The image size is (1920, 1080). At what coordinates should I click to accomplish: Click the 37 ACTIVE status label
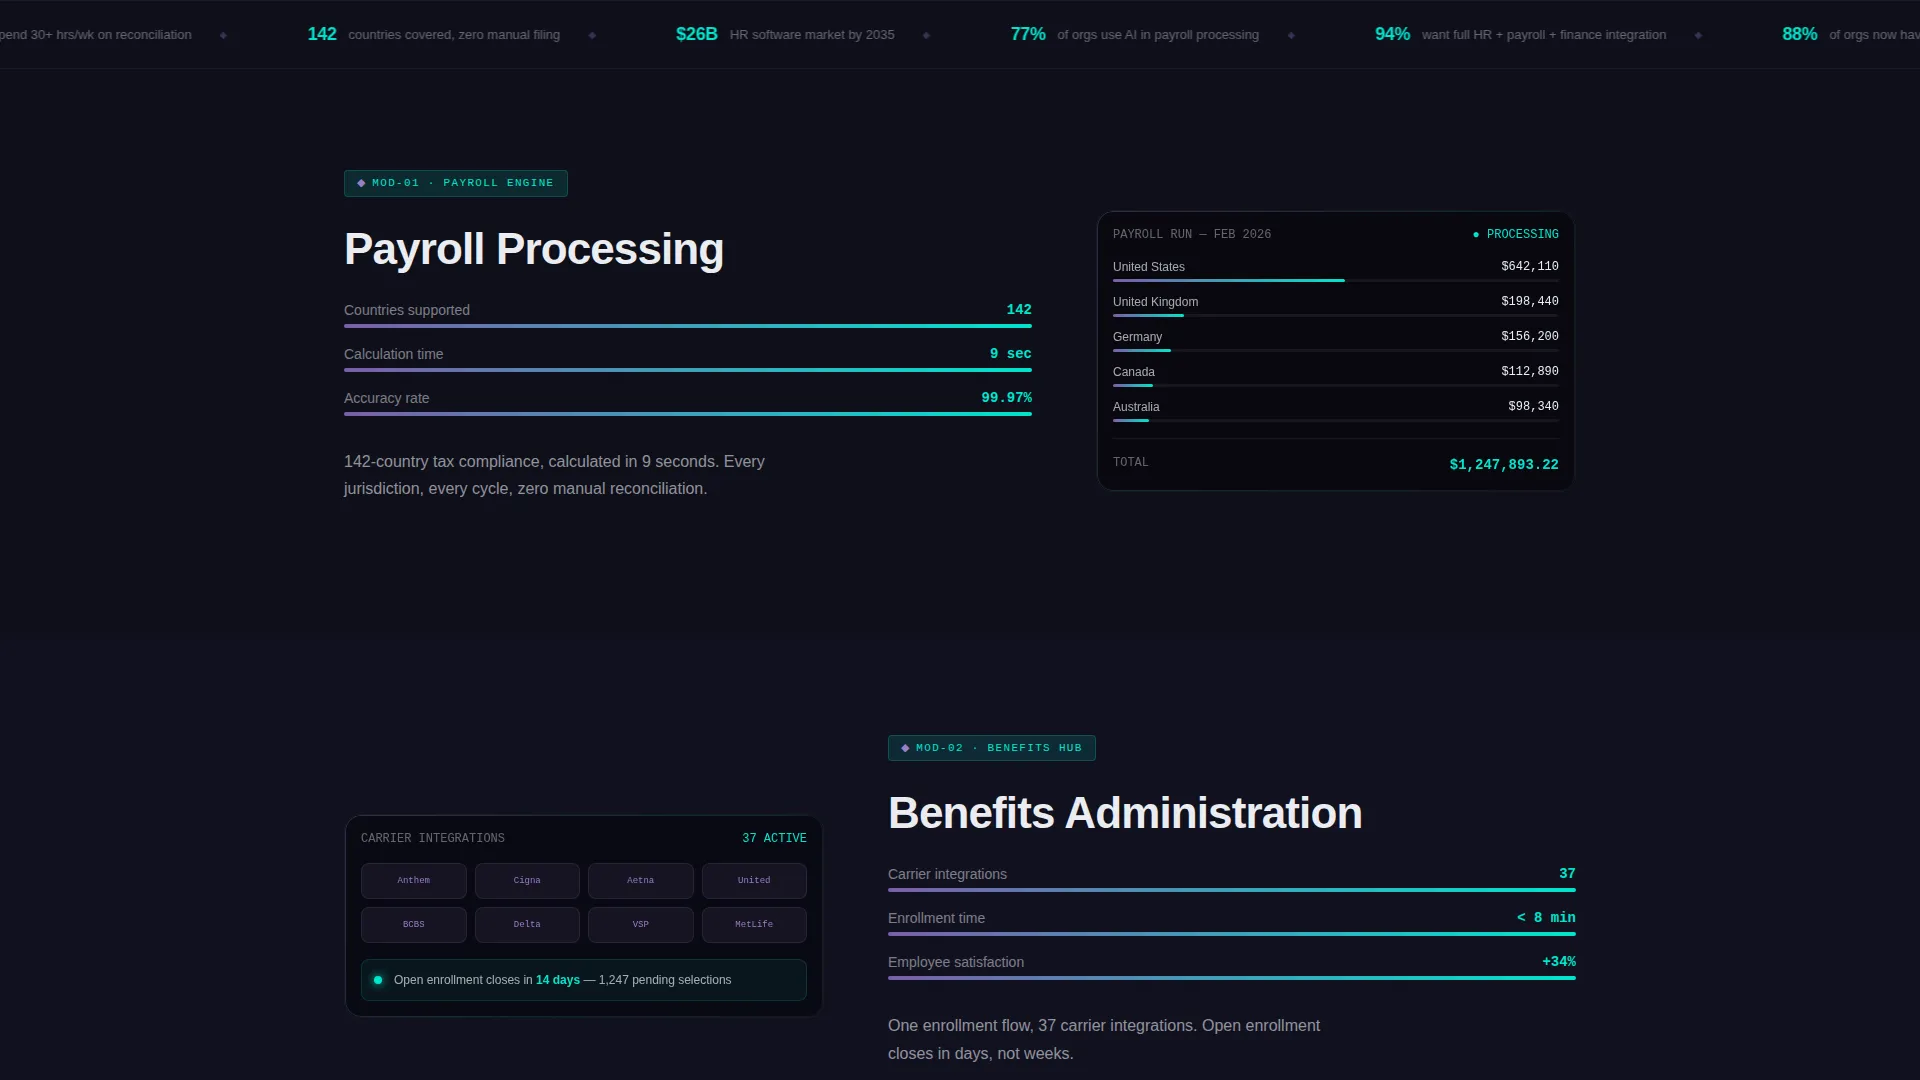[774, 838]
